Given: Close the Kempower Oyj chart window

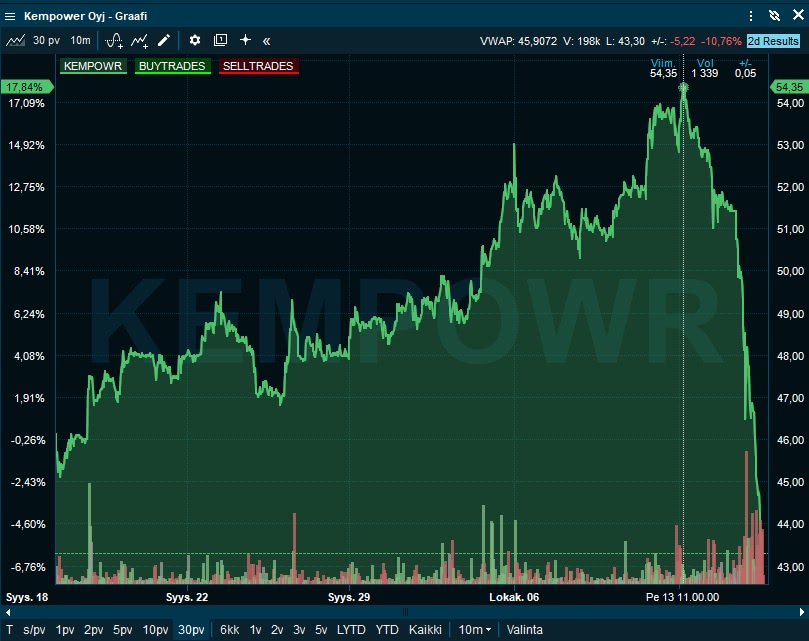Looking at the screenshot, I should [x=798, y=15].
